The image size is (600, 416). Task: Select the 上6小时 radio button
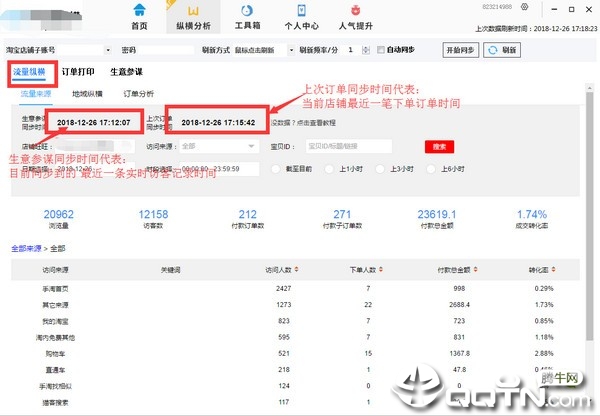pos(431,169)
